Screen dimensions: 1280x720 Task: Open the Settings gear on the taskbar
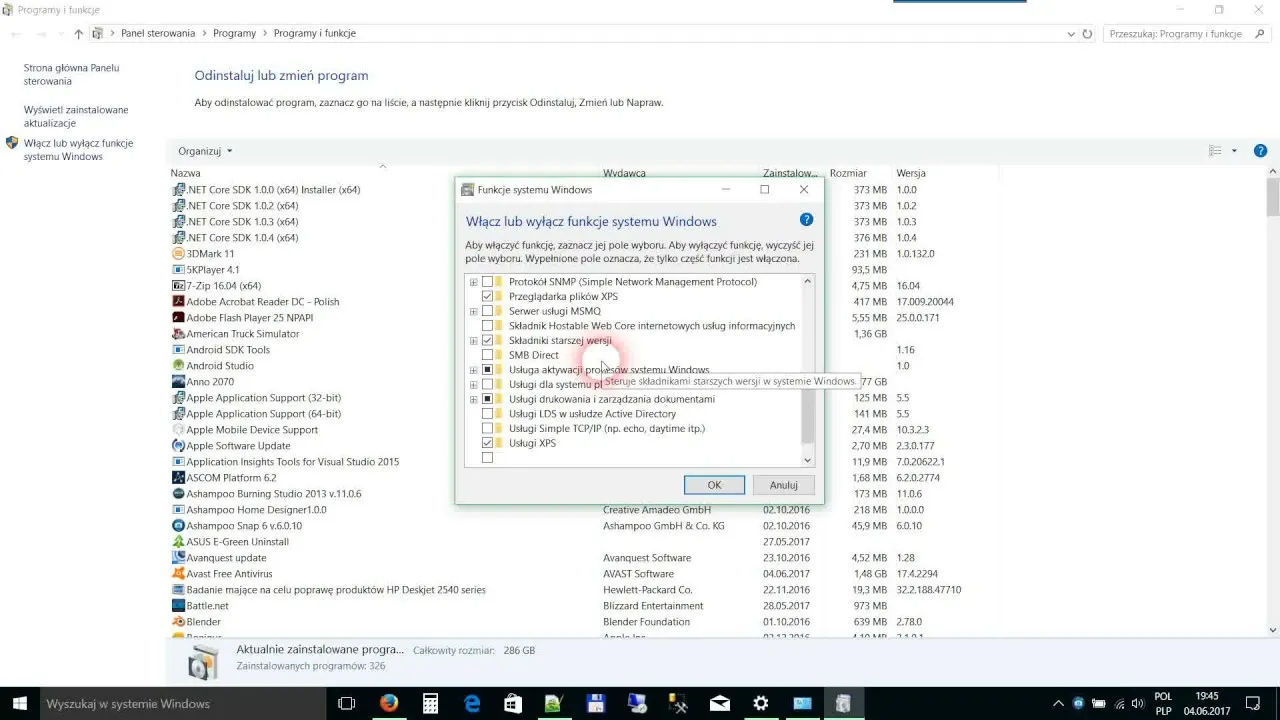coord(761,703)
